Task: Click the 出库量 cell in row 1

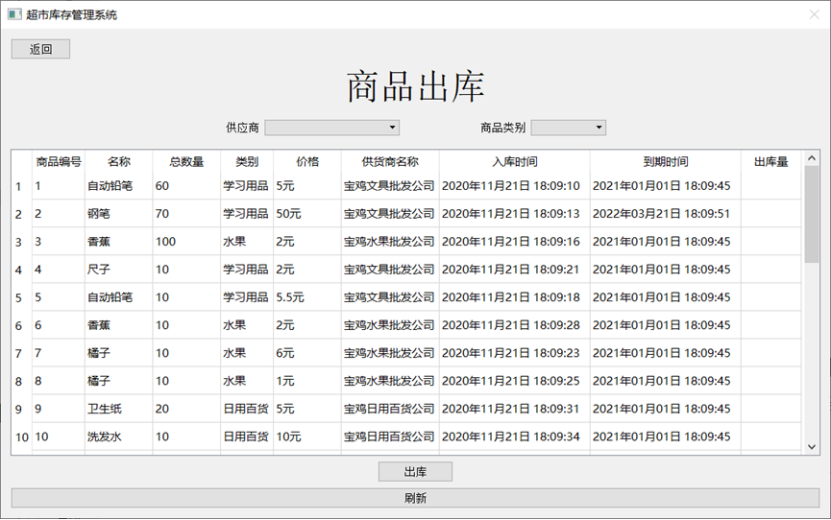Action: (x=771, y=186)
